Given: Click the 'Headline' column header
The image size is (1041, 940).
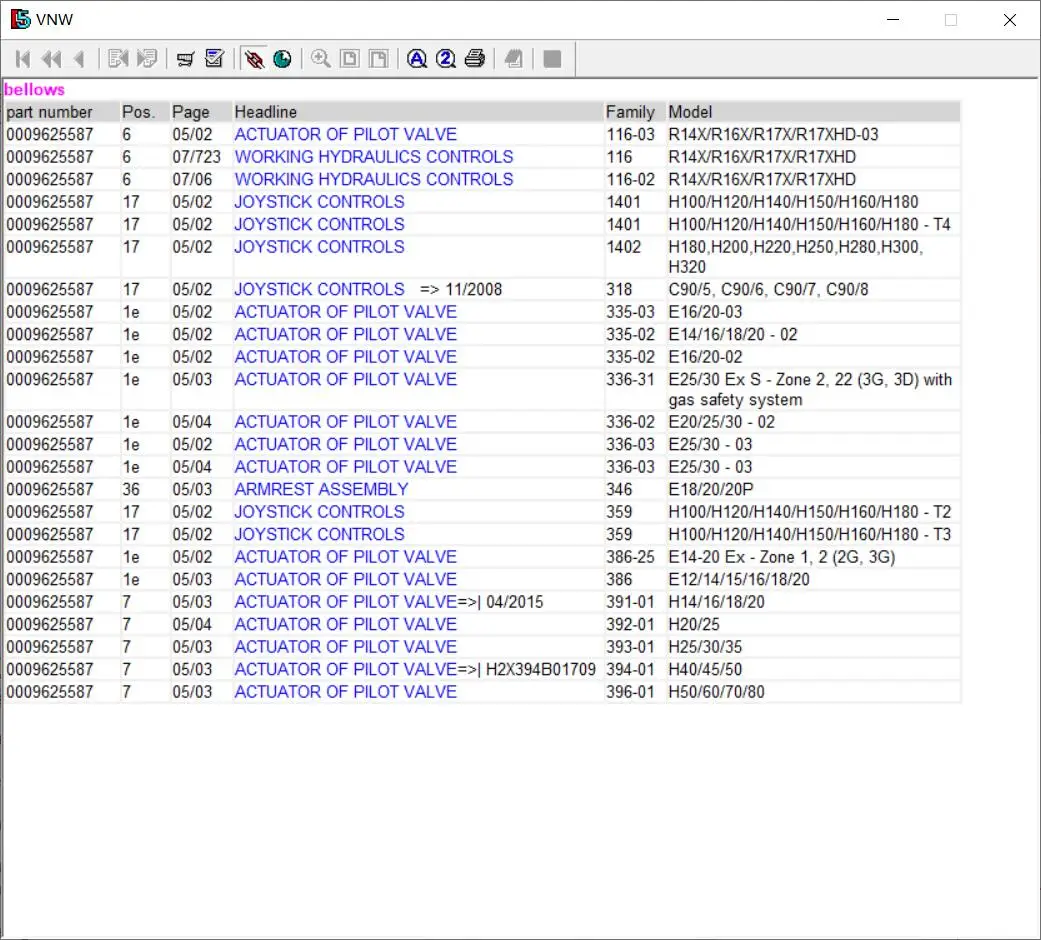Looking at the screenshot, I should [x=266, y=112].
